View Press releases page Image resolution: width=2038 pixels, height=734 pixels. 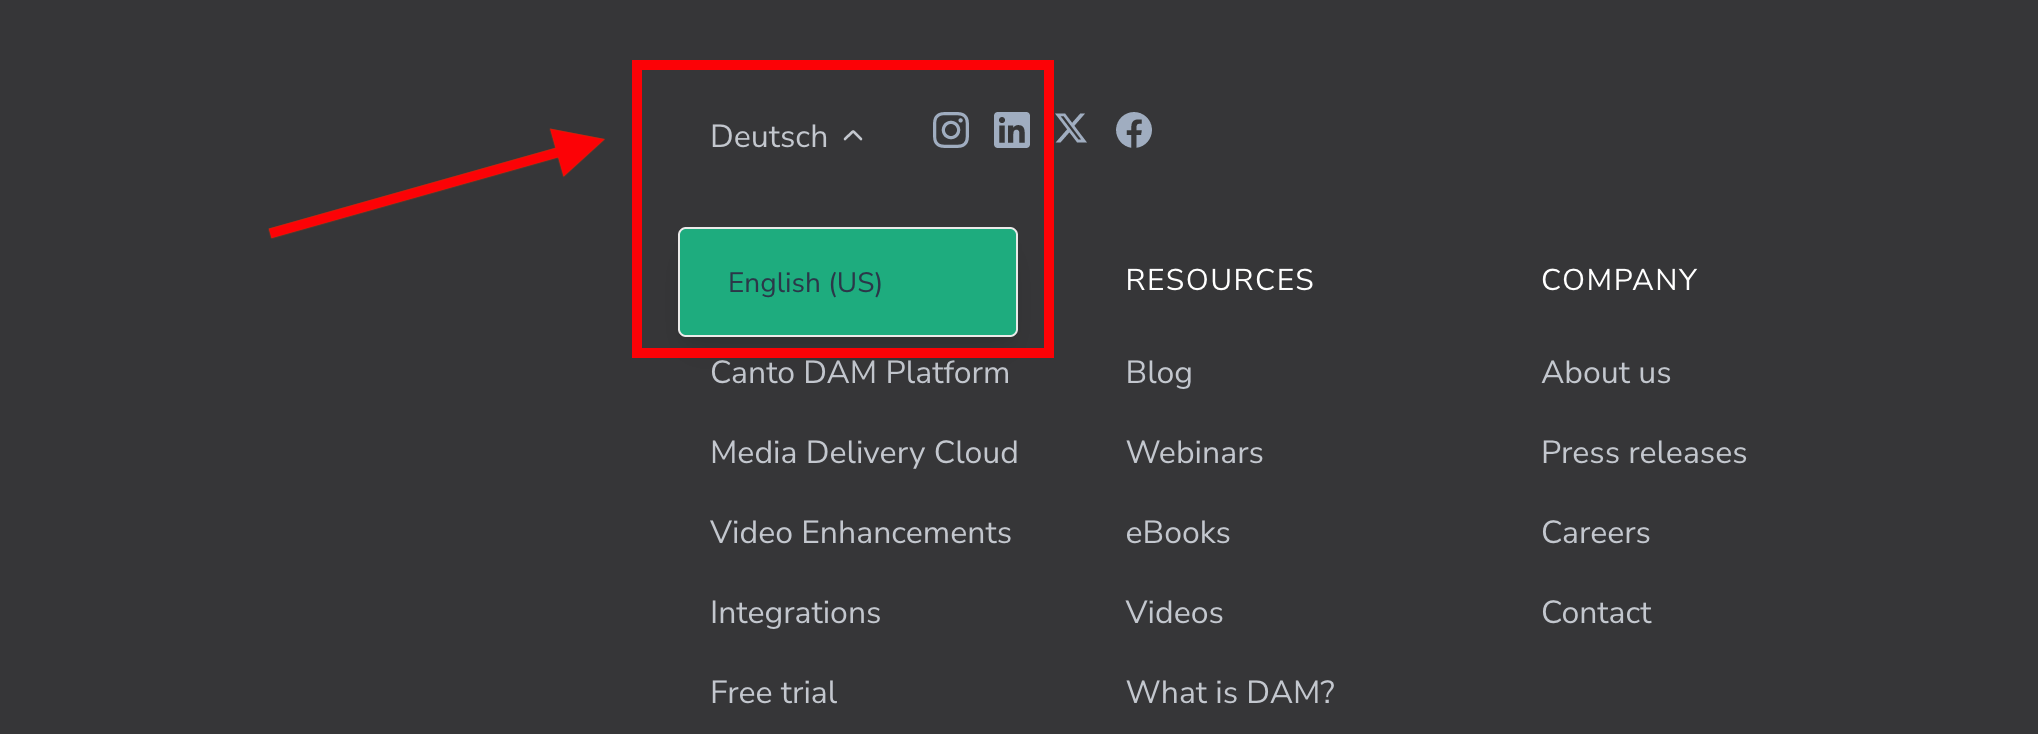[1644, 452]
